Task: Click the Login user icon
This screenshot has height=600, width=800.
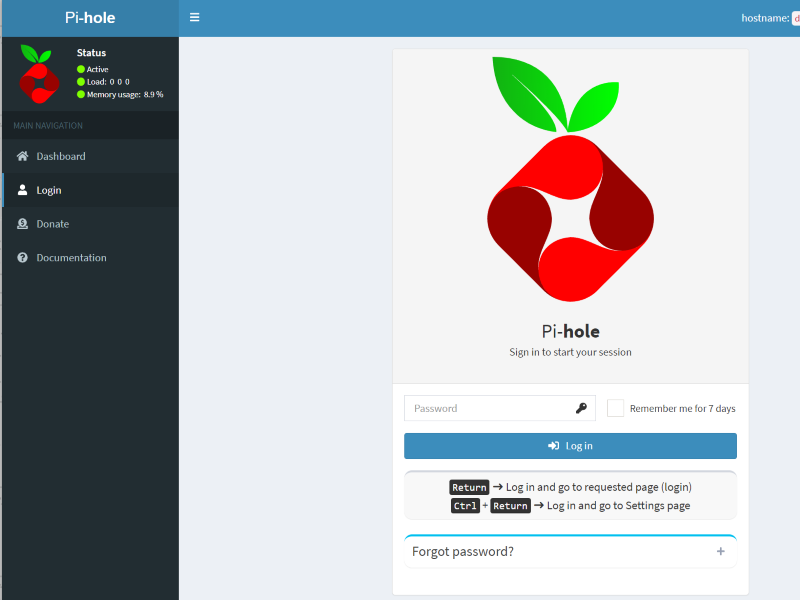Action: point(22,190)
